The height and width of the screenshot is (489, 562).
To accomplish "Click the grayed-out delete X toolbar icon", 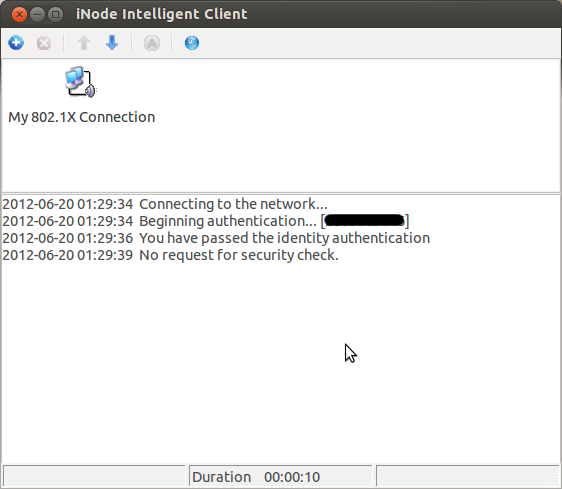I will [x=44, y=43].
